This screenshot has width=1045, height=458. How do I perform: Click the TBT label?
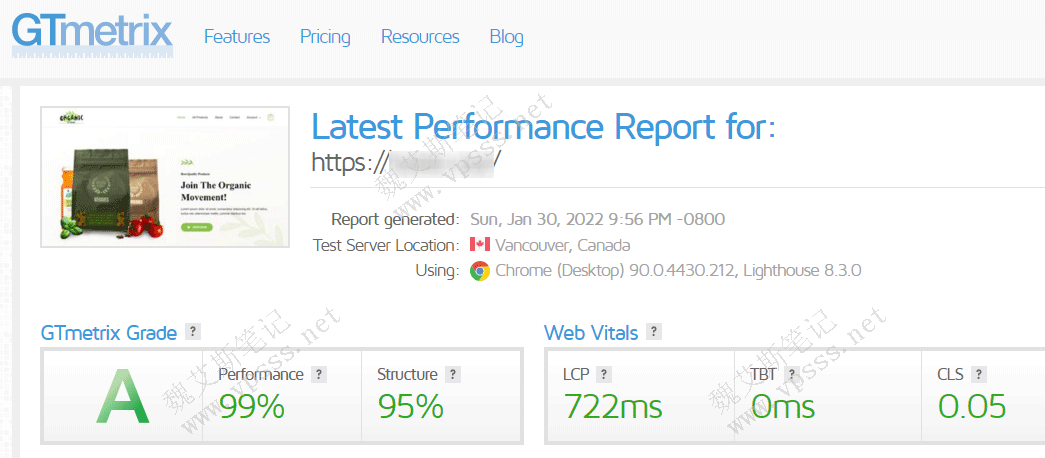pyautogui.click(x=764, y=374)
